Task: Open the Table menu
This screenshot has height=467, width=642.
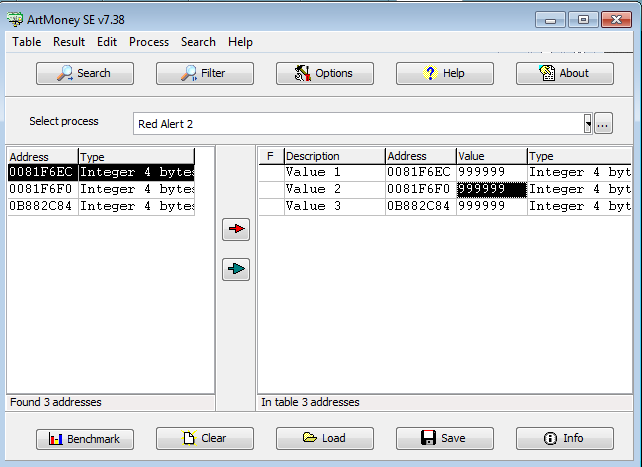Action: tap(27, 42)
